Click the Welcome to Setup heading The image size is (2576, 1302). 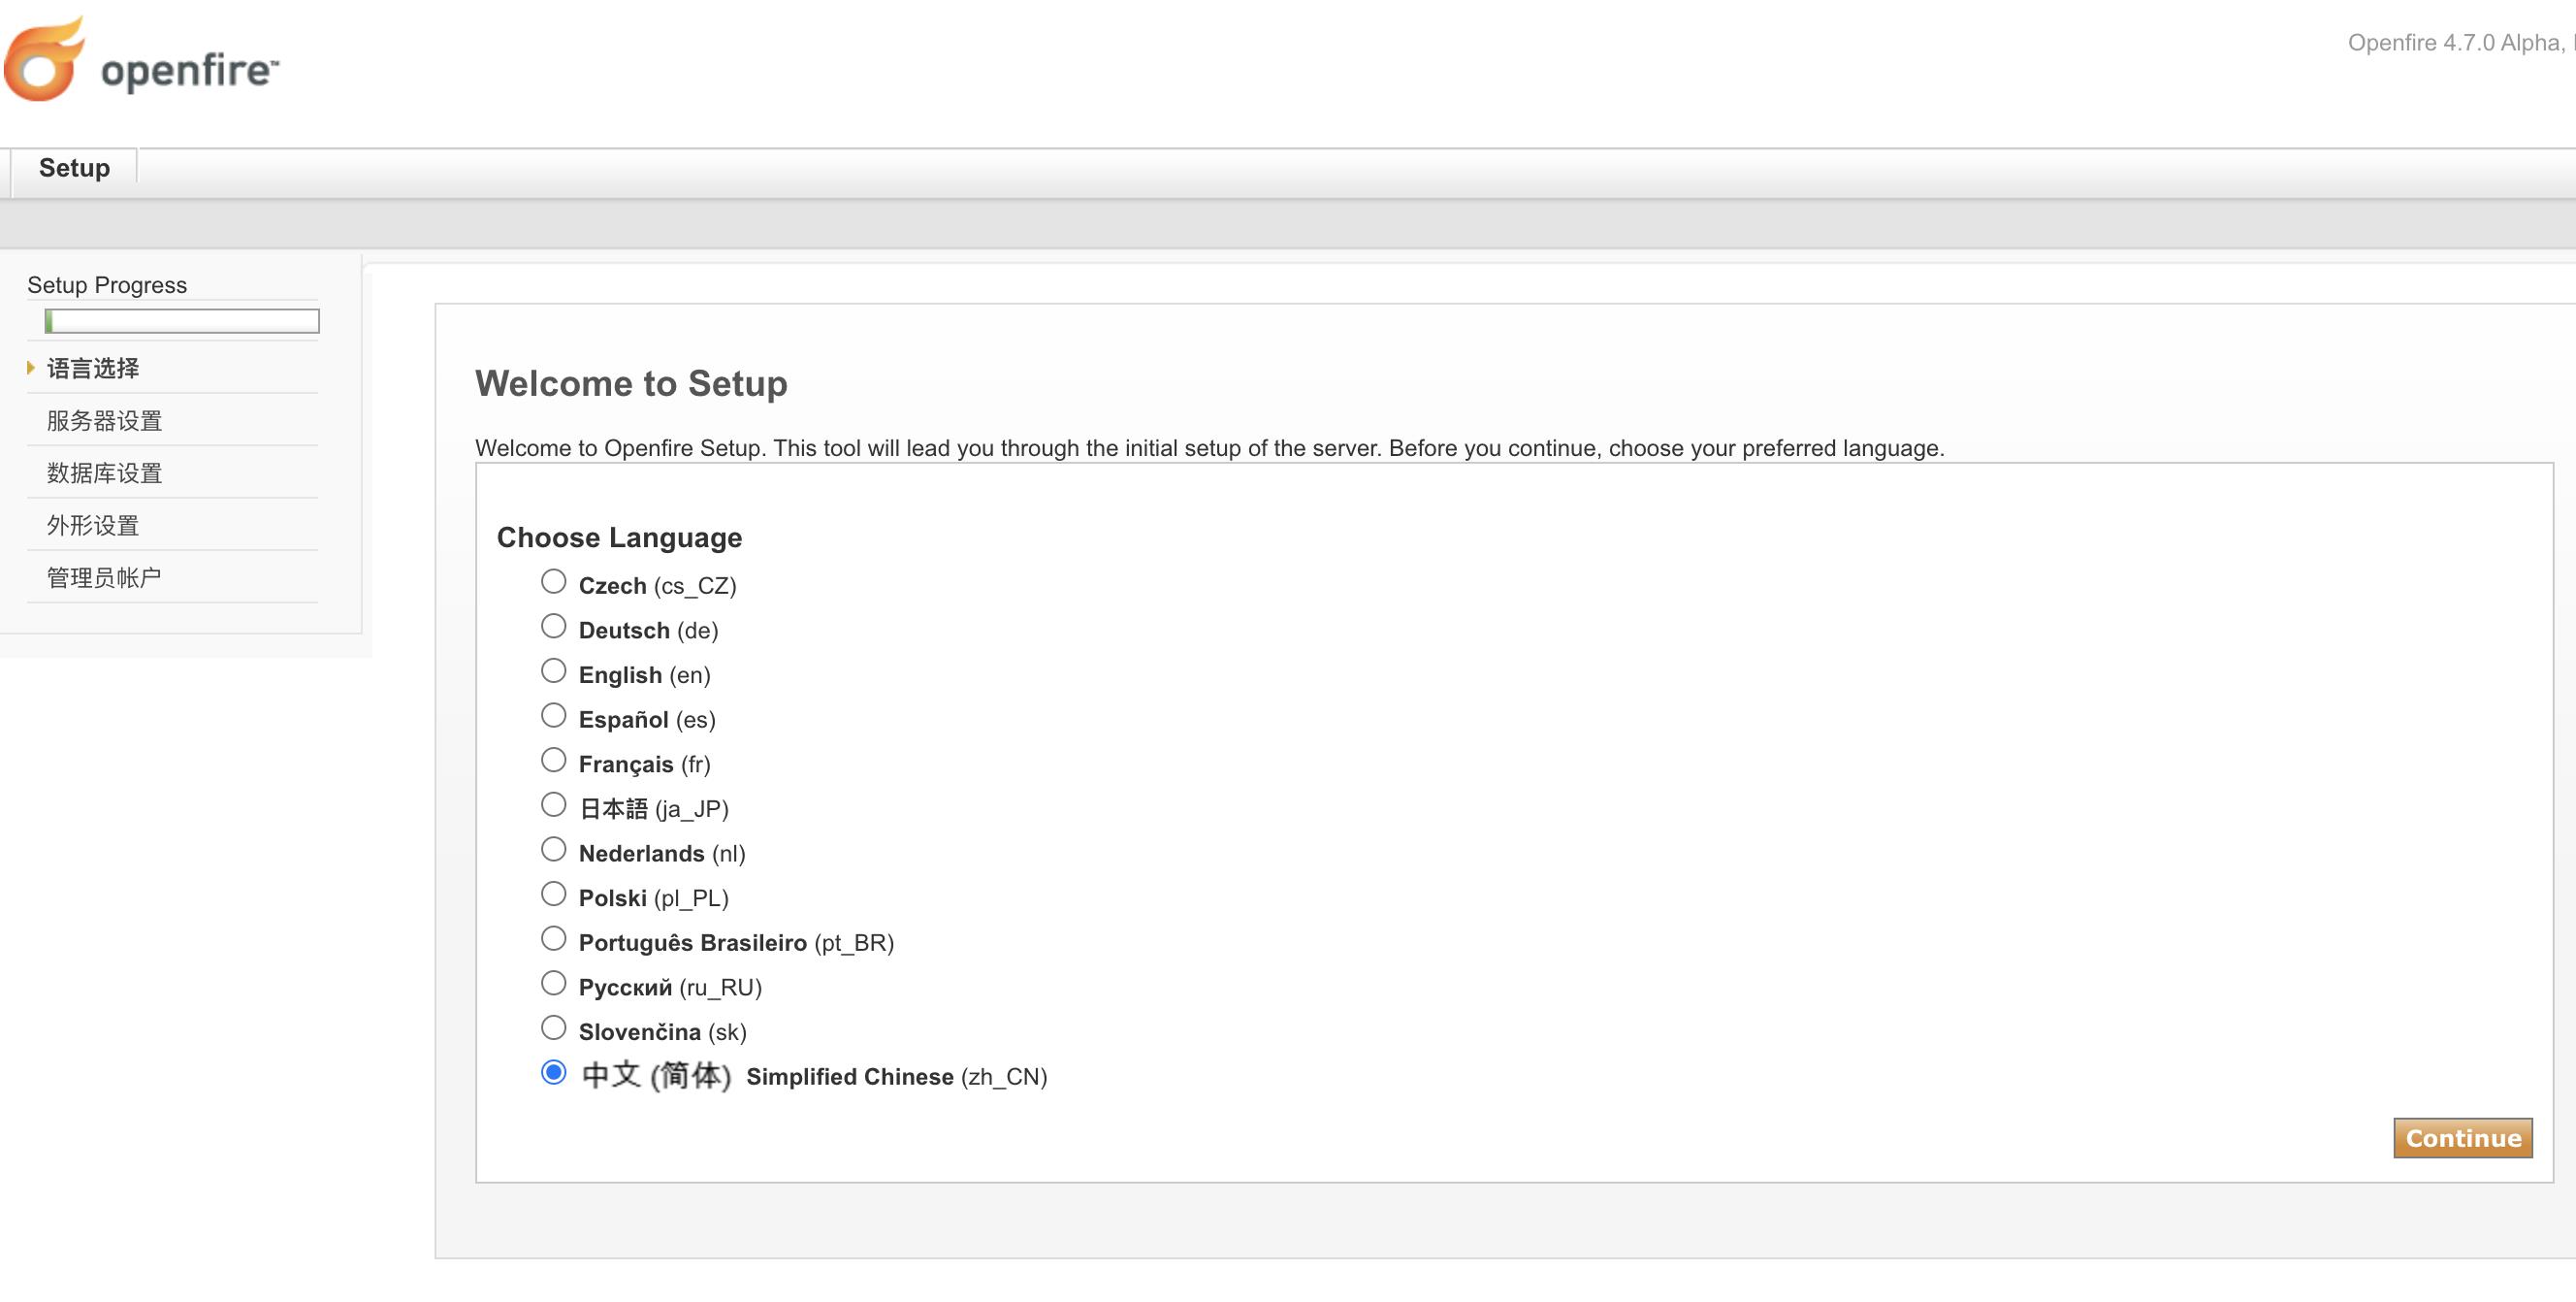tap(631, 383)
